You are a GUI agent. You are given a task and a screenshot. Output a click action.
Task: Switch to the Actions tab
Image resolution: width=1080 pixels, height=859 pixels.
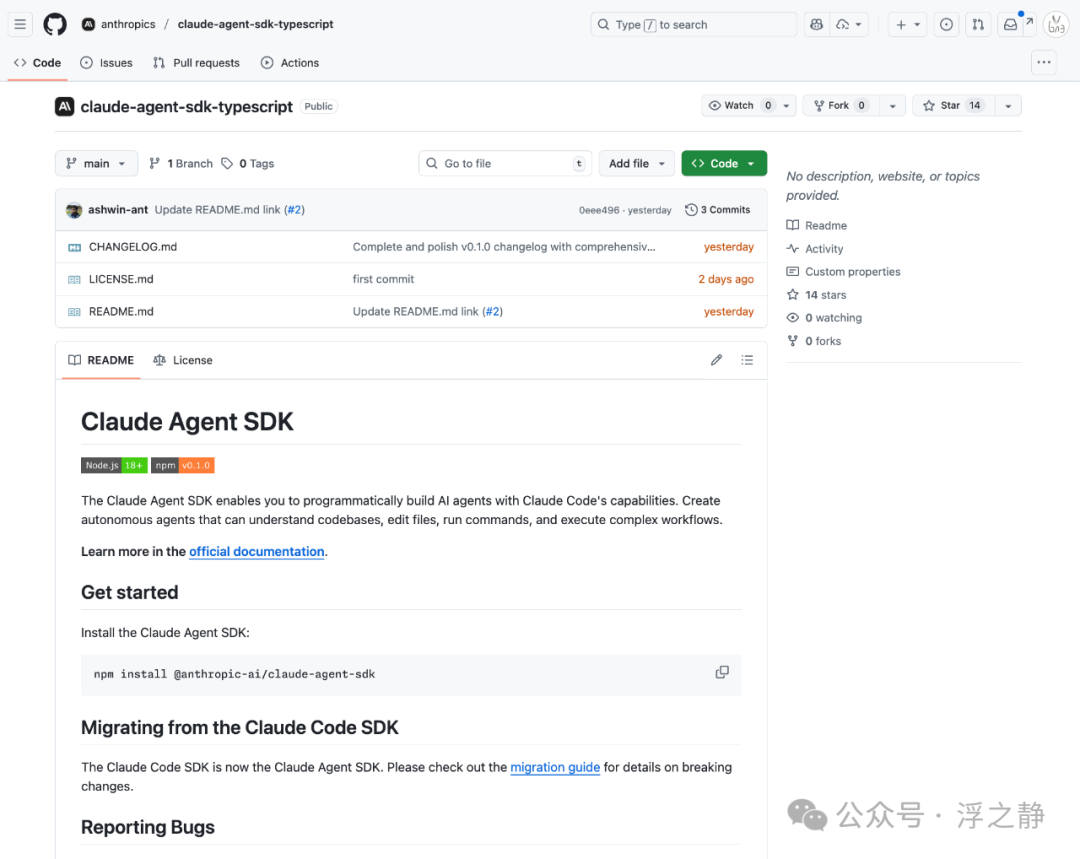click(290, 63)
